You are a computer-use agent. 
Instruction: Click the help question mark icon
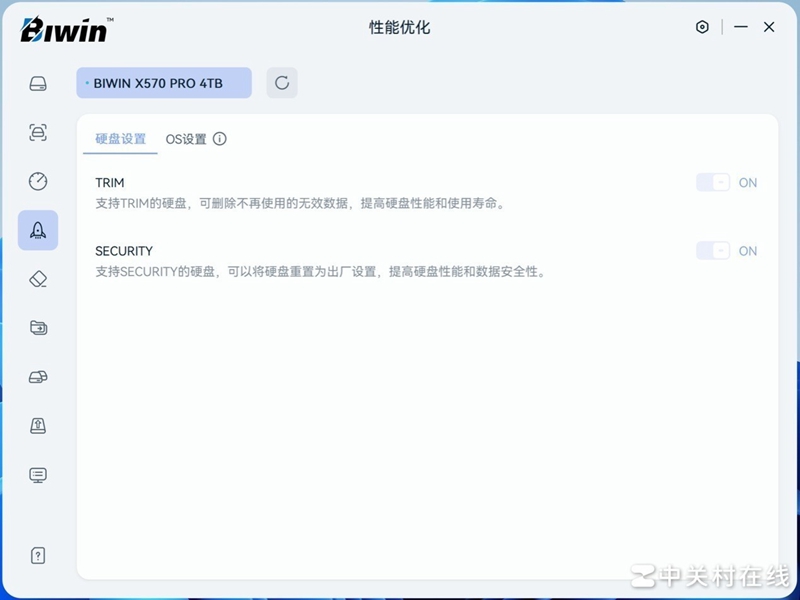click(x=38, y=556)
